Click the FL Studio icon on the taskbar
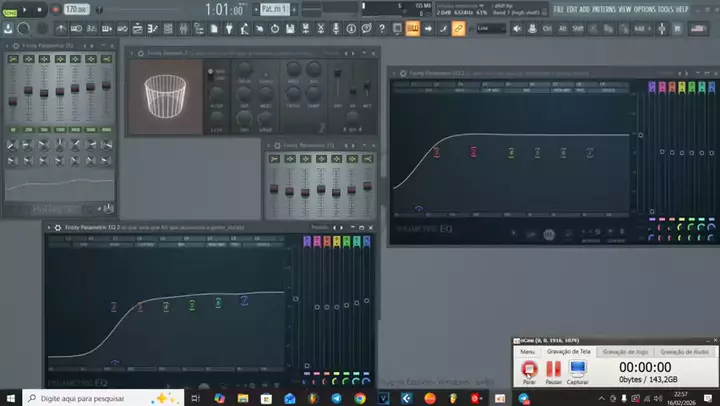This screenshot has width=720, height=406. pos(454,397)
